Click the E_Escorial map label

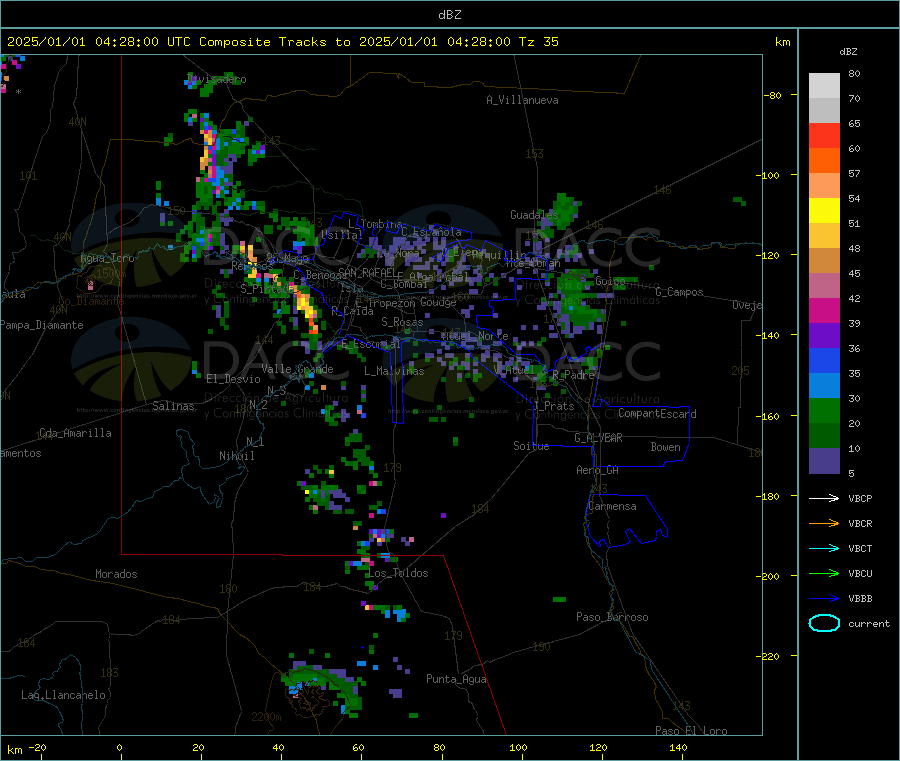pyautogui.click(x=371, y=344)
